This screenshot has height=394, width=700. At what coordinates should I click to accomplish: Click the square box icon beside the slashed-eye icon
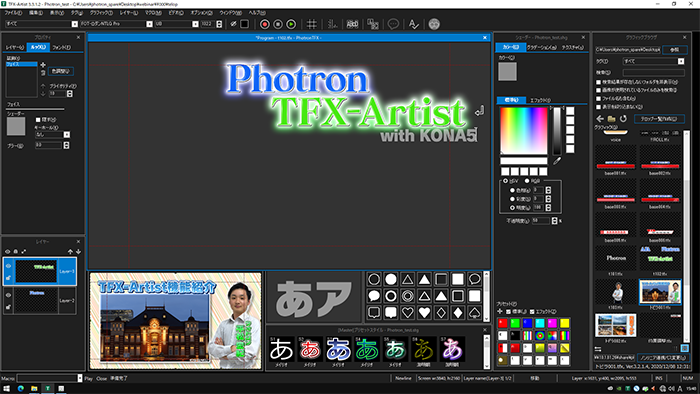(x=244, y=24)
